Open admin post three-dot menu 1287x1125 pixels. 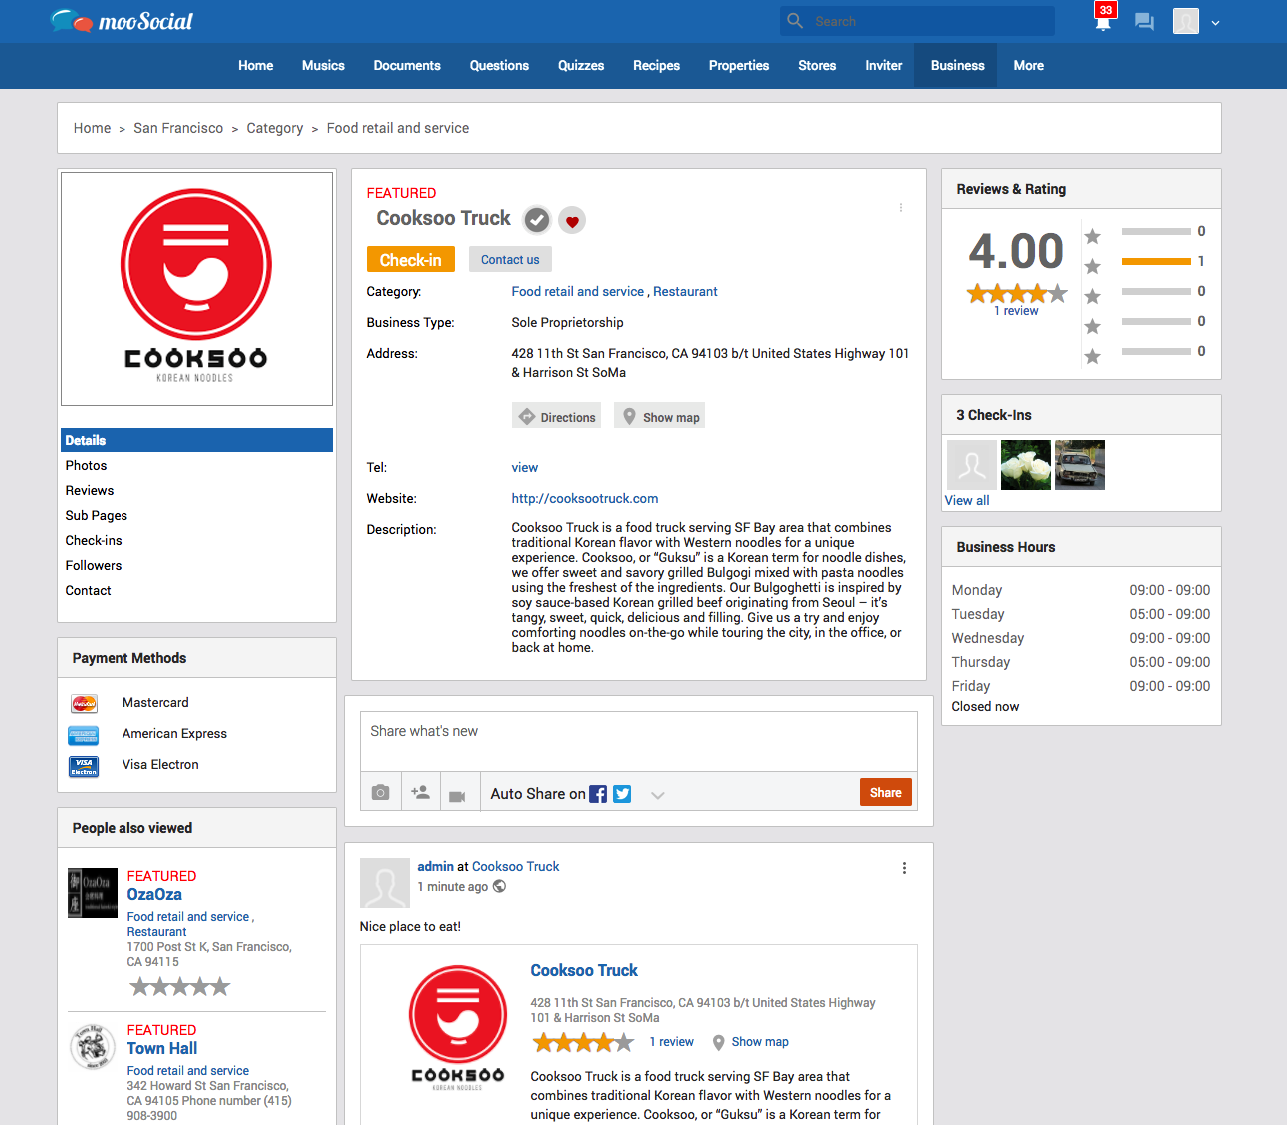pos(904,868)
